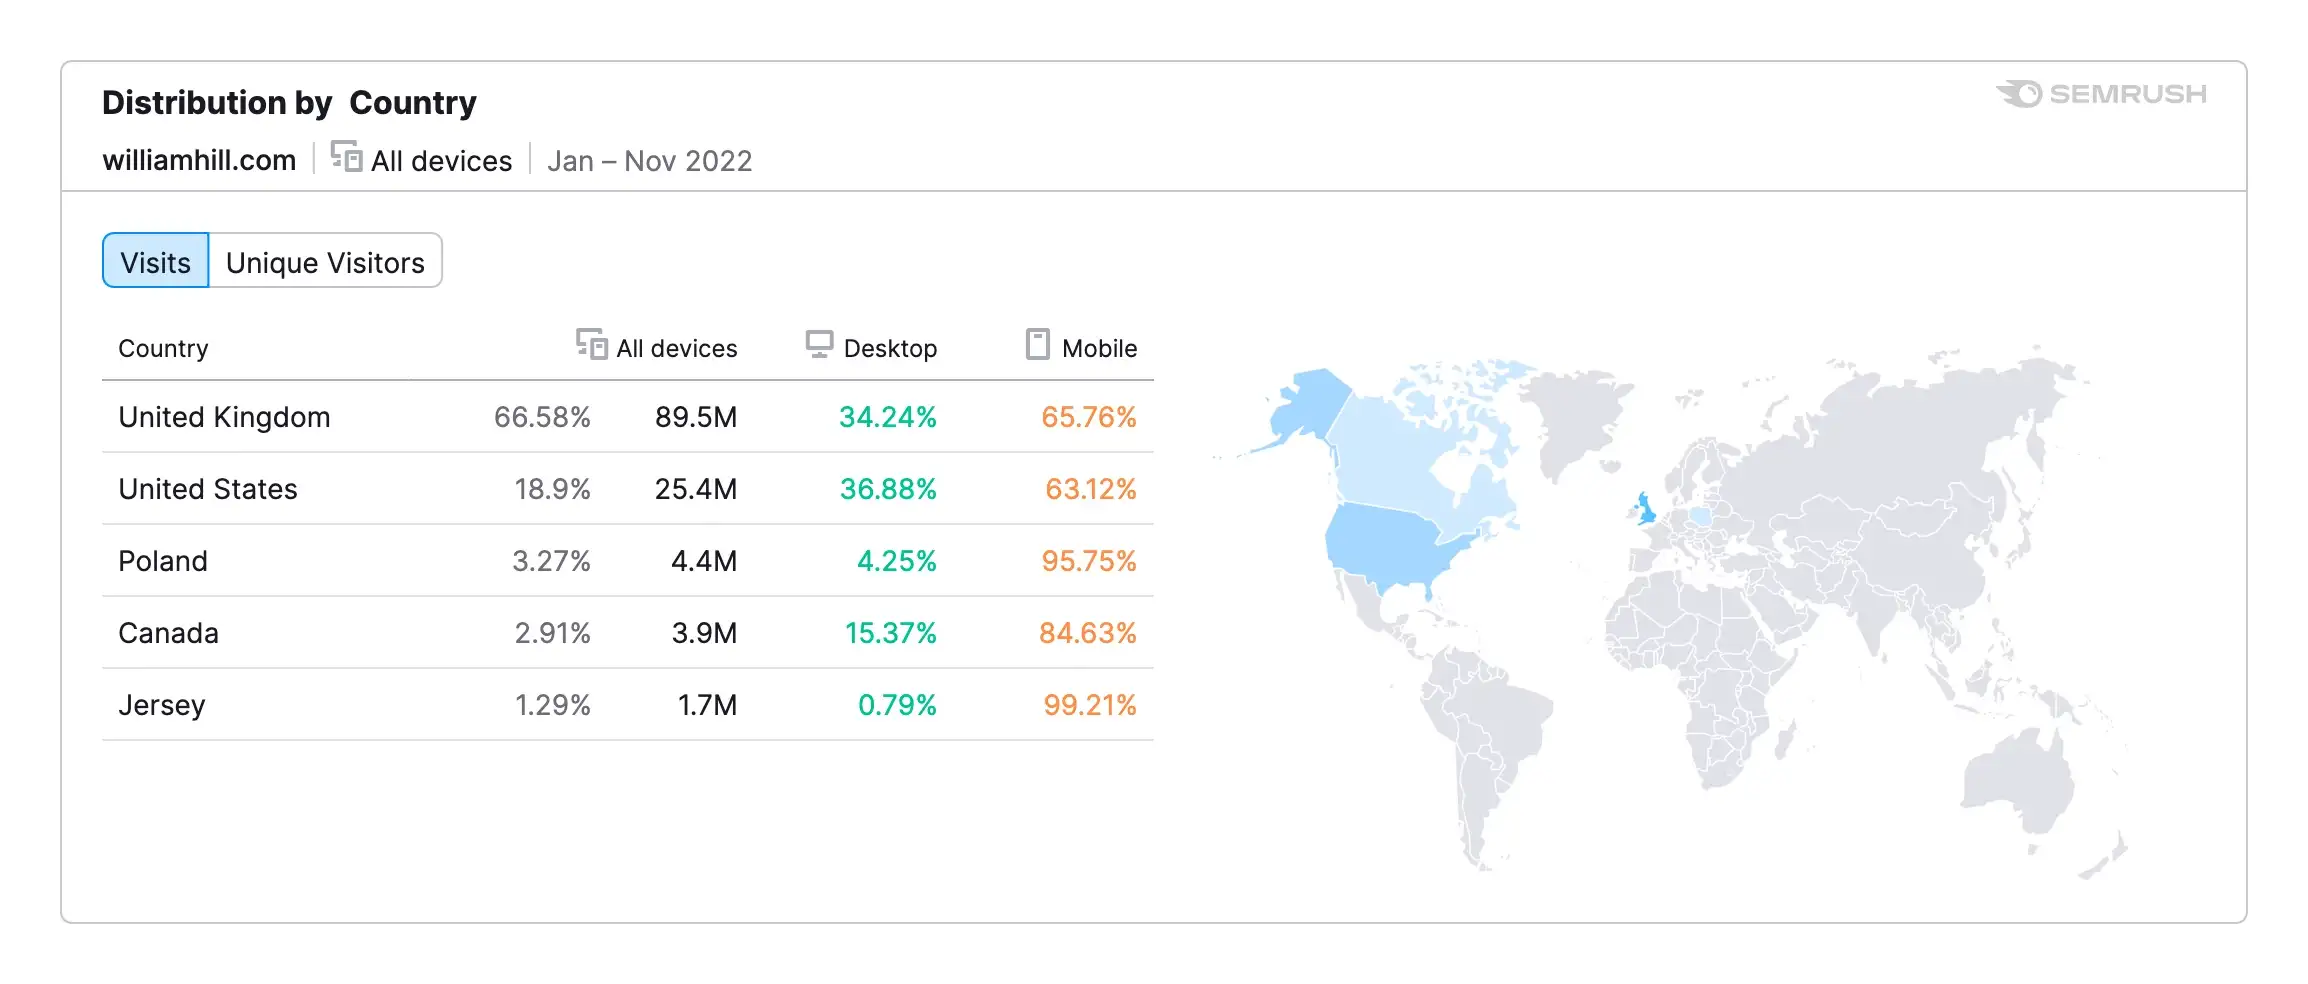Select the United States row name
2308x984 pixels.
pyautogui.click(x=208, y=489)
